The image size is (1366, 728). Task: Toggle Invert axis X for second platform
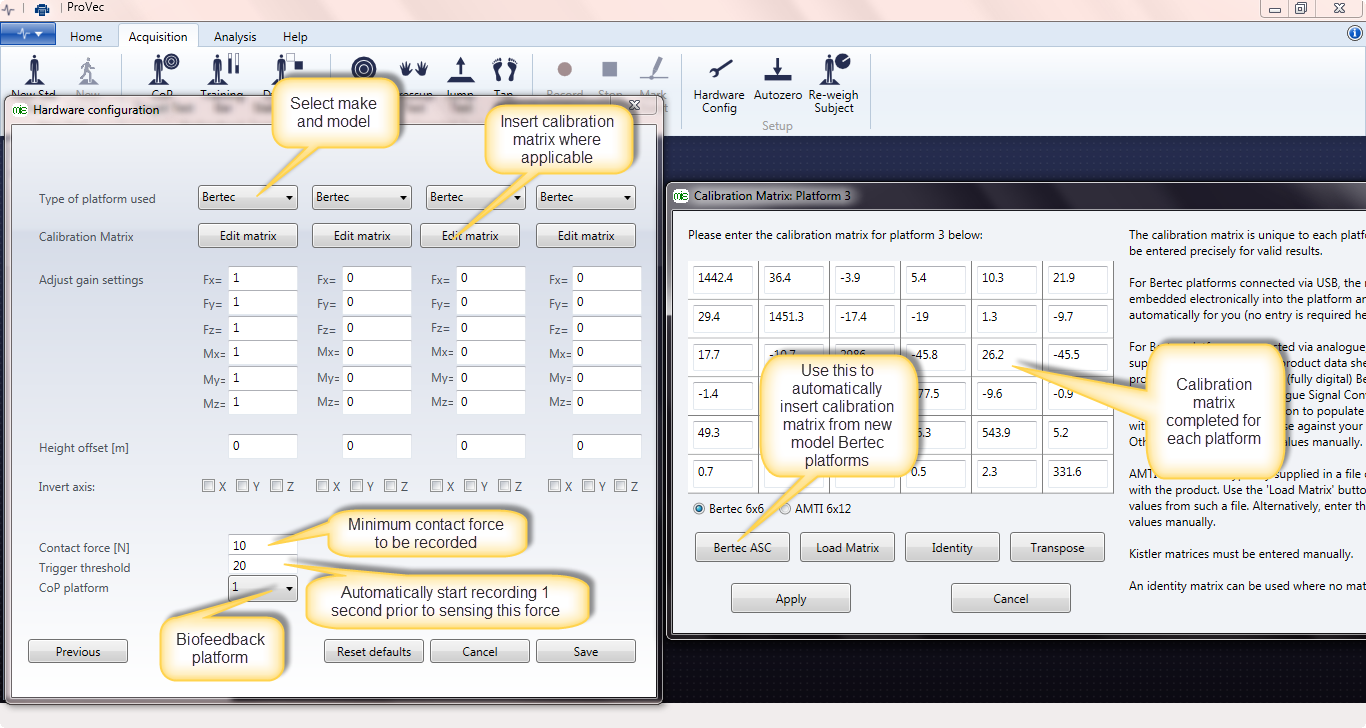(x=322, y=486)
